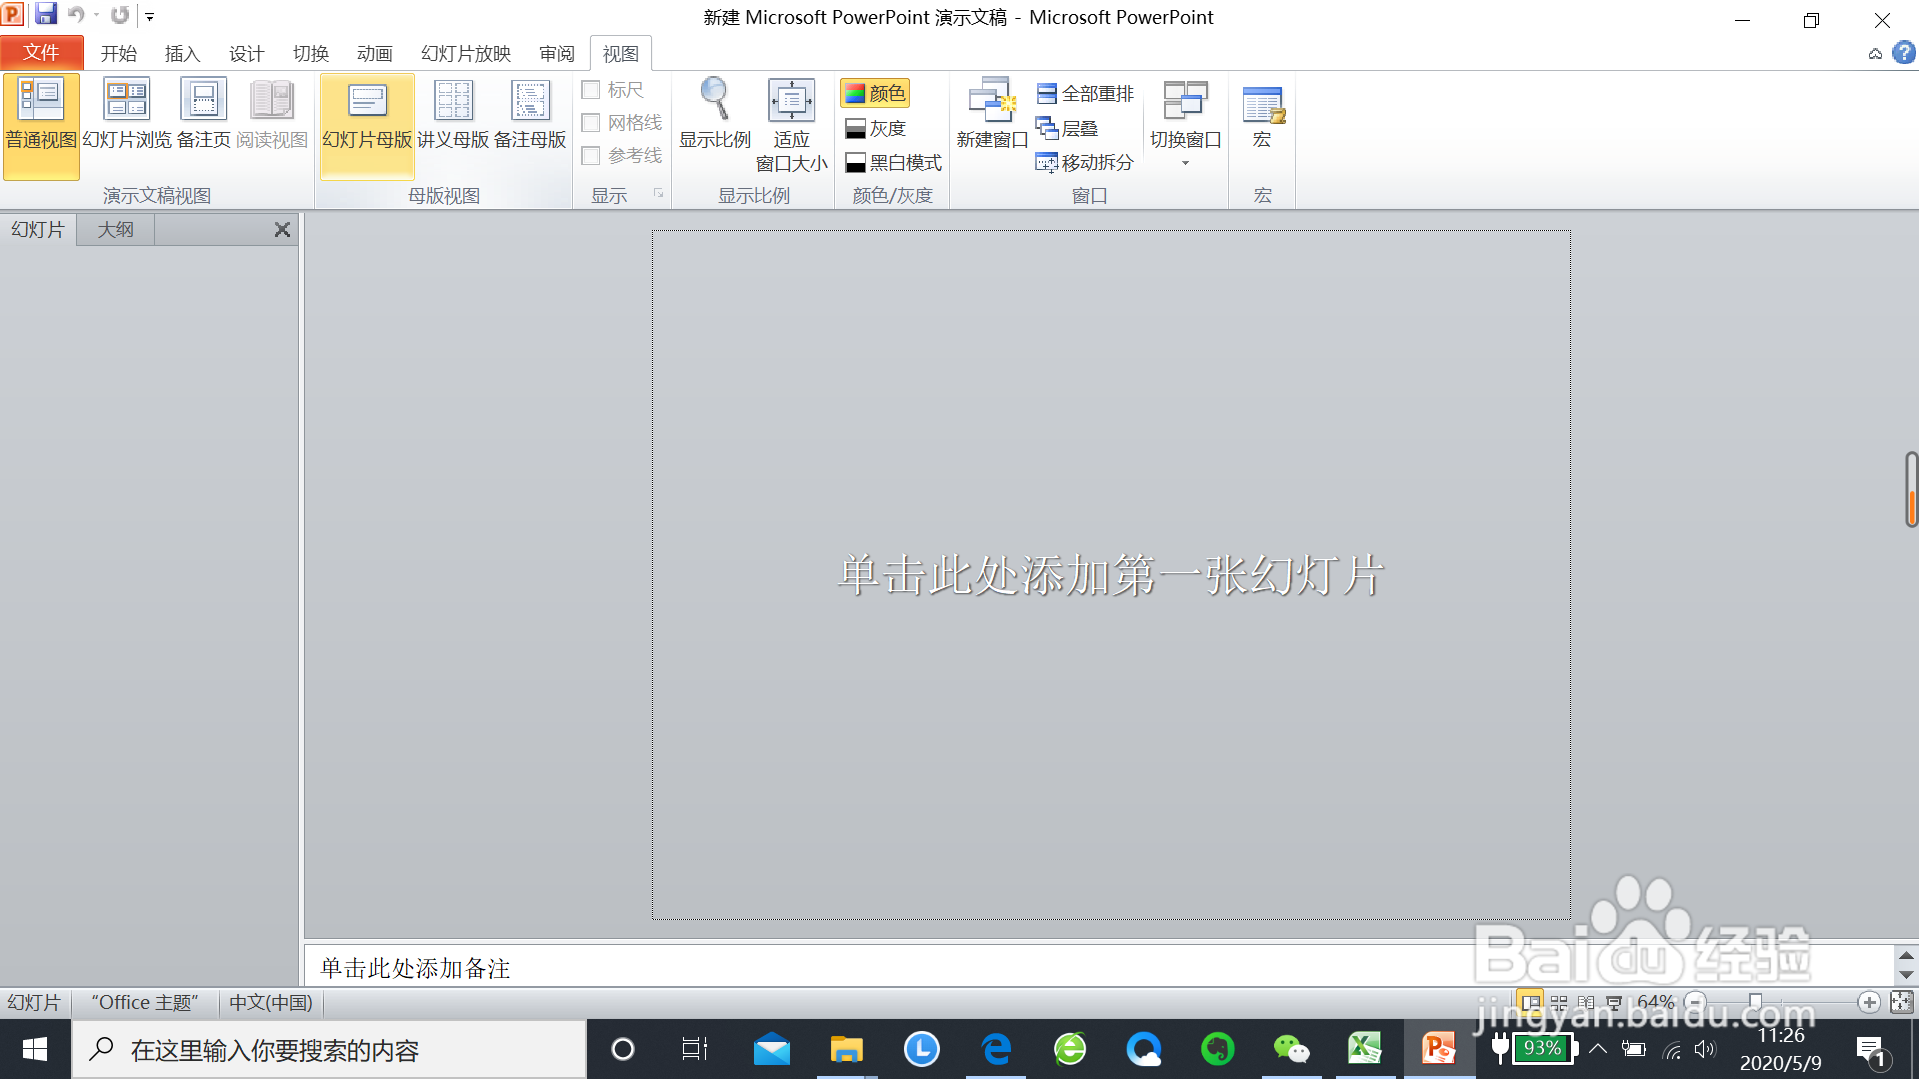1919x1079 pixels.
Task: Click the zoom slider handle
Action: point(1755,1002)
